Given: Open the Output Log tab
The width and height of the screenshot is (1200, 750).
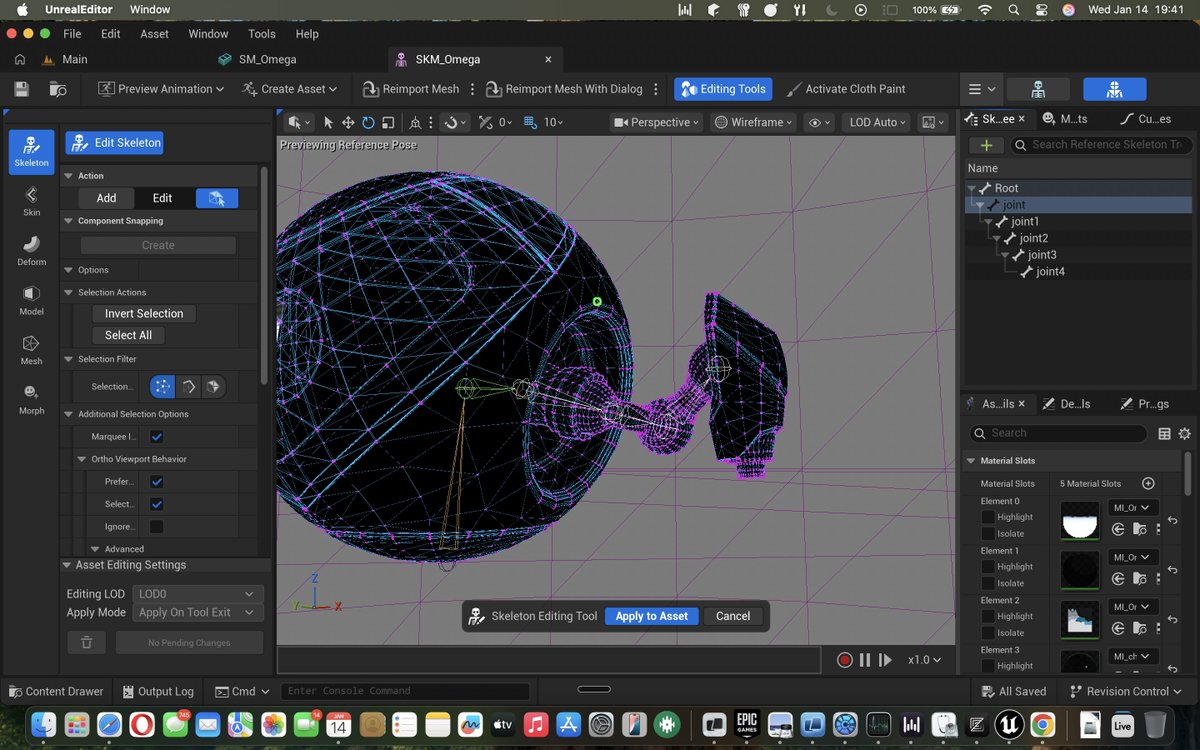Looking at the screenshot, I should (159, 691).
